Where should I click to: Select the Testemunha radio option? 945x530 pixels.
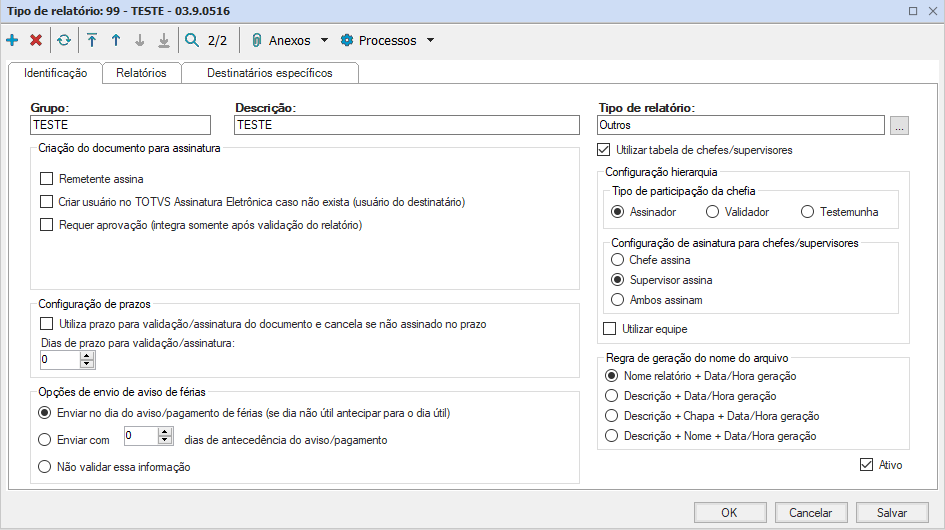pos(808,212)
